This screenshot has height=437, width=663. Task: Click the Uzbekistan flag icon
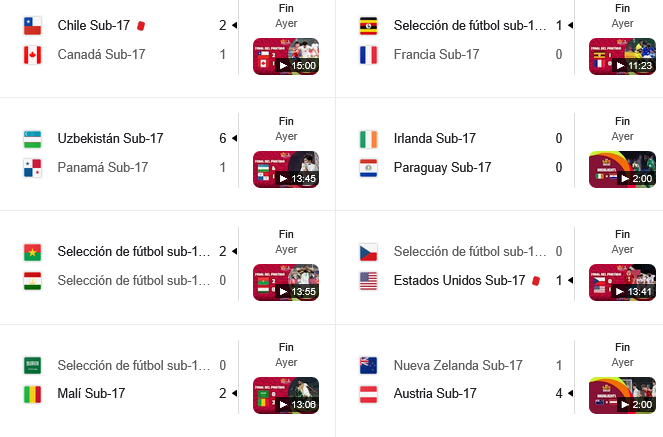click(32, 138)
